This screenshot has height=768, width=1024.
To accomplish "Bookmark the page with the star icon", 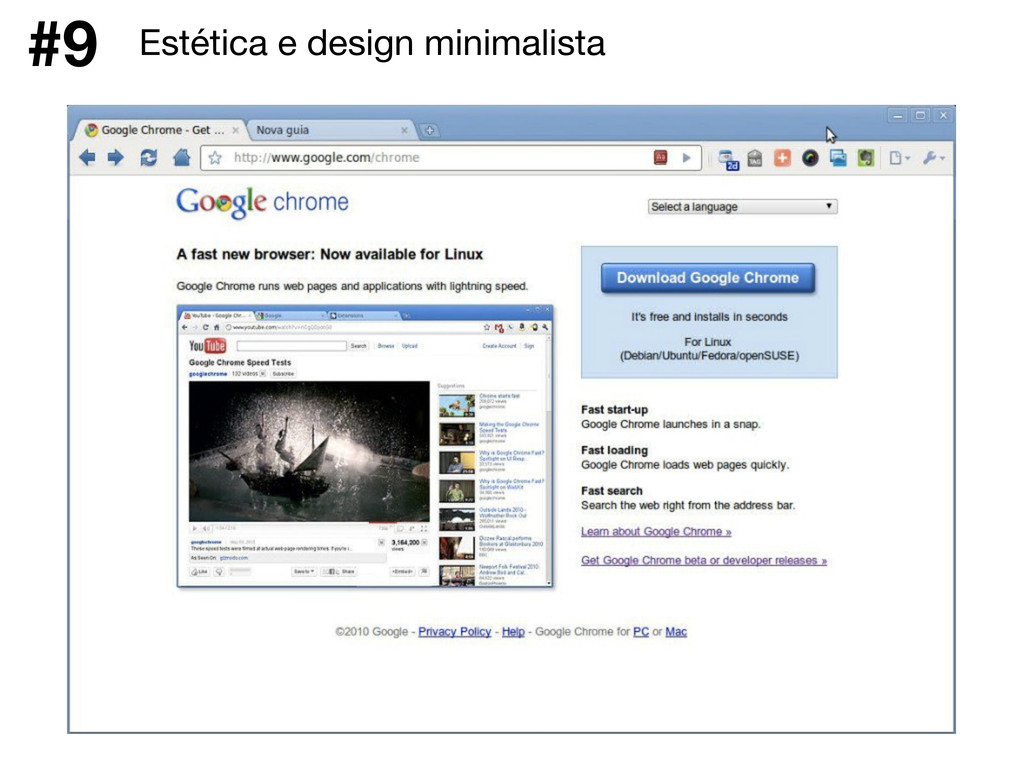I will click(x=215, y=157).
